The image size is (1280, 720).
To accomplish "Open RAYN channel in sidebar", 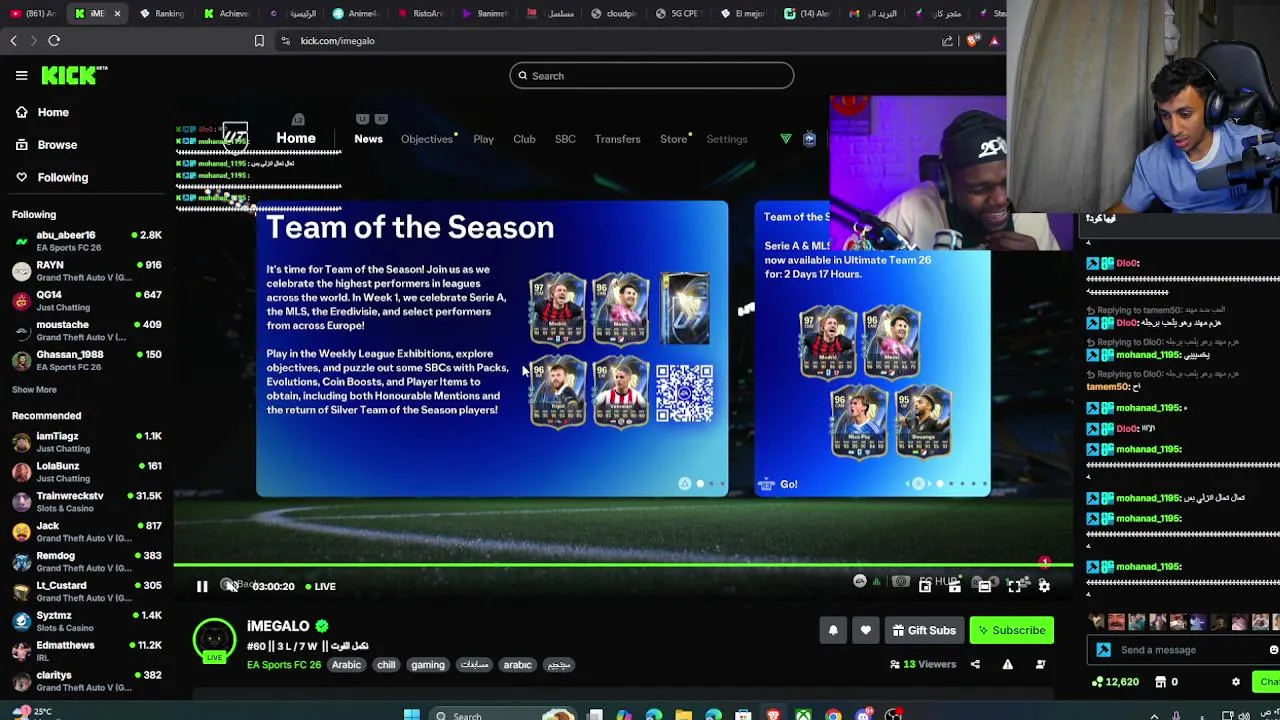I will point(86,271).
